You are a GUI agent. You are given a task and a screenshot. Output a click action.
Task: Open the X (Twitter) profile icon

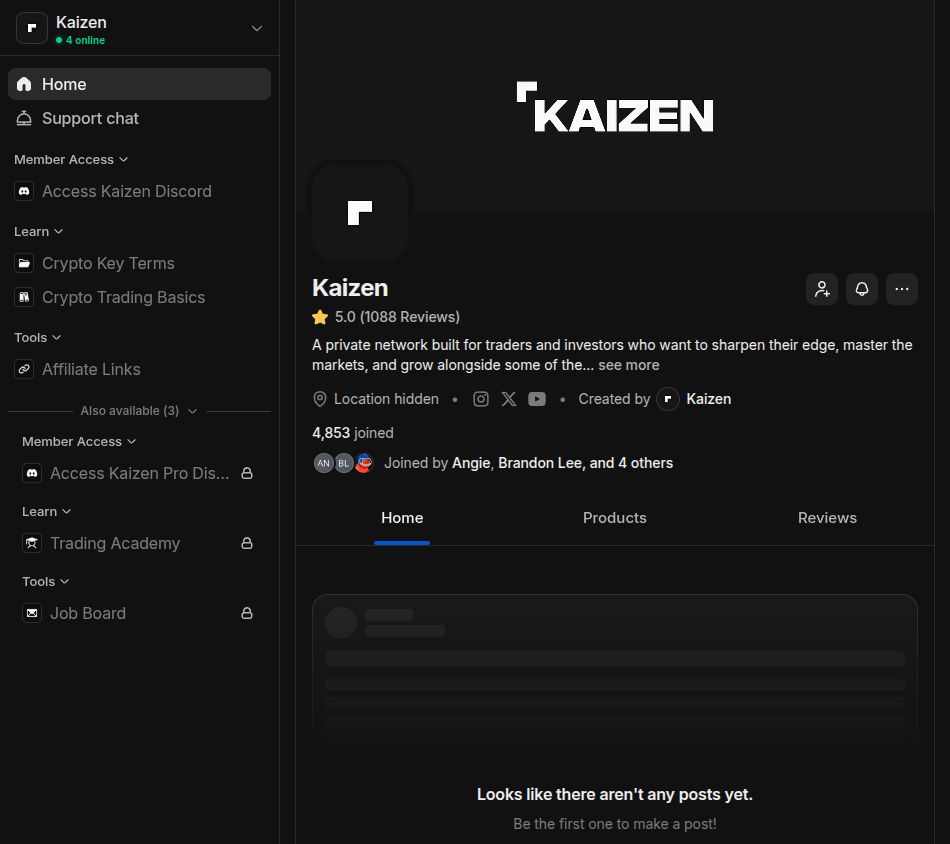(509, 399)
